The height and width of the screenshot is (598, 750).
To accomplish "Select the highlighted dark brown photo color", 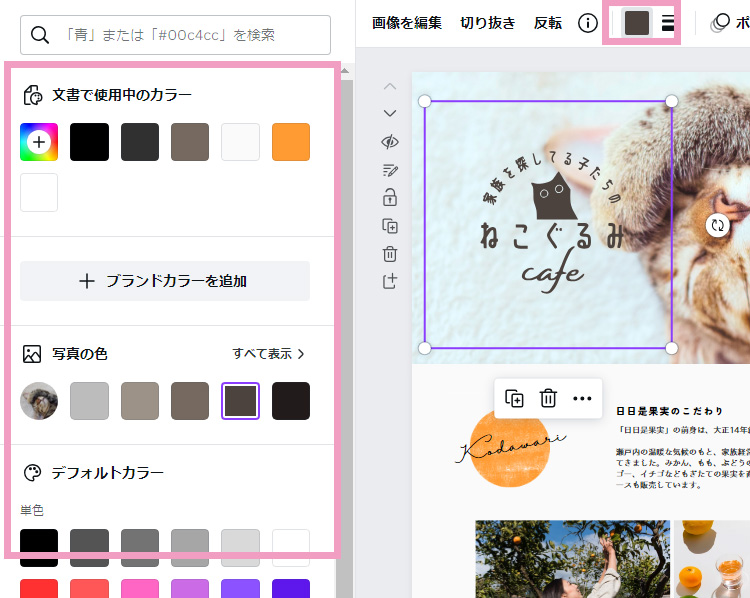I will [x=240, y=401].
